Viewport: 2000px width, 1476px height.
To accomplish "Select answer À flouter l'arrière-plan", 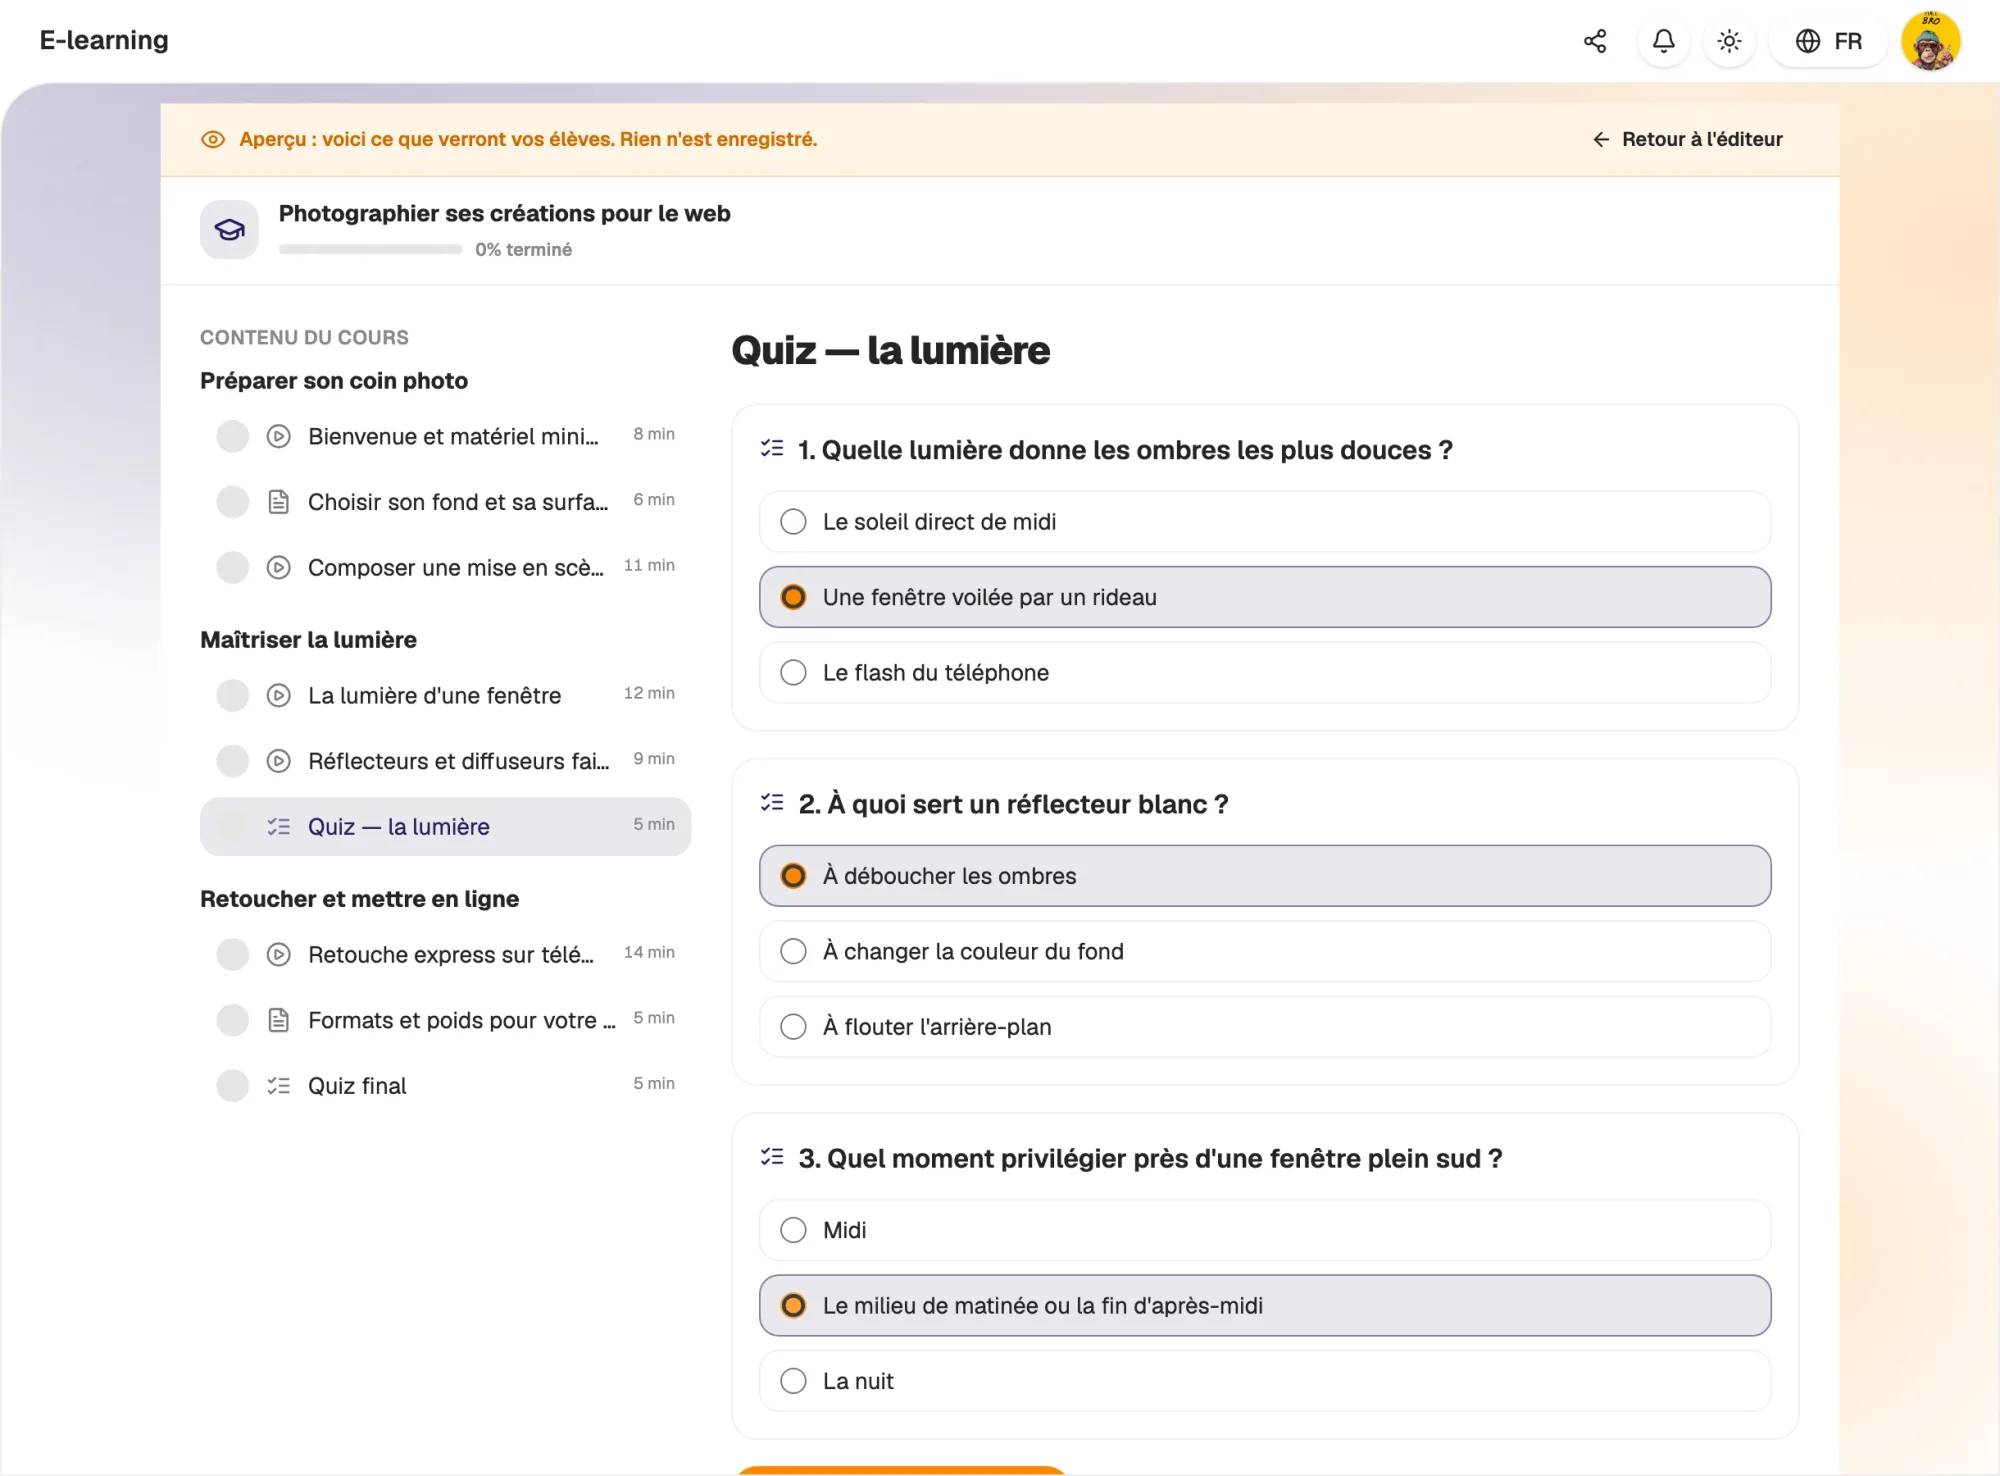I will click(x=1265, y=1027).
